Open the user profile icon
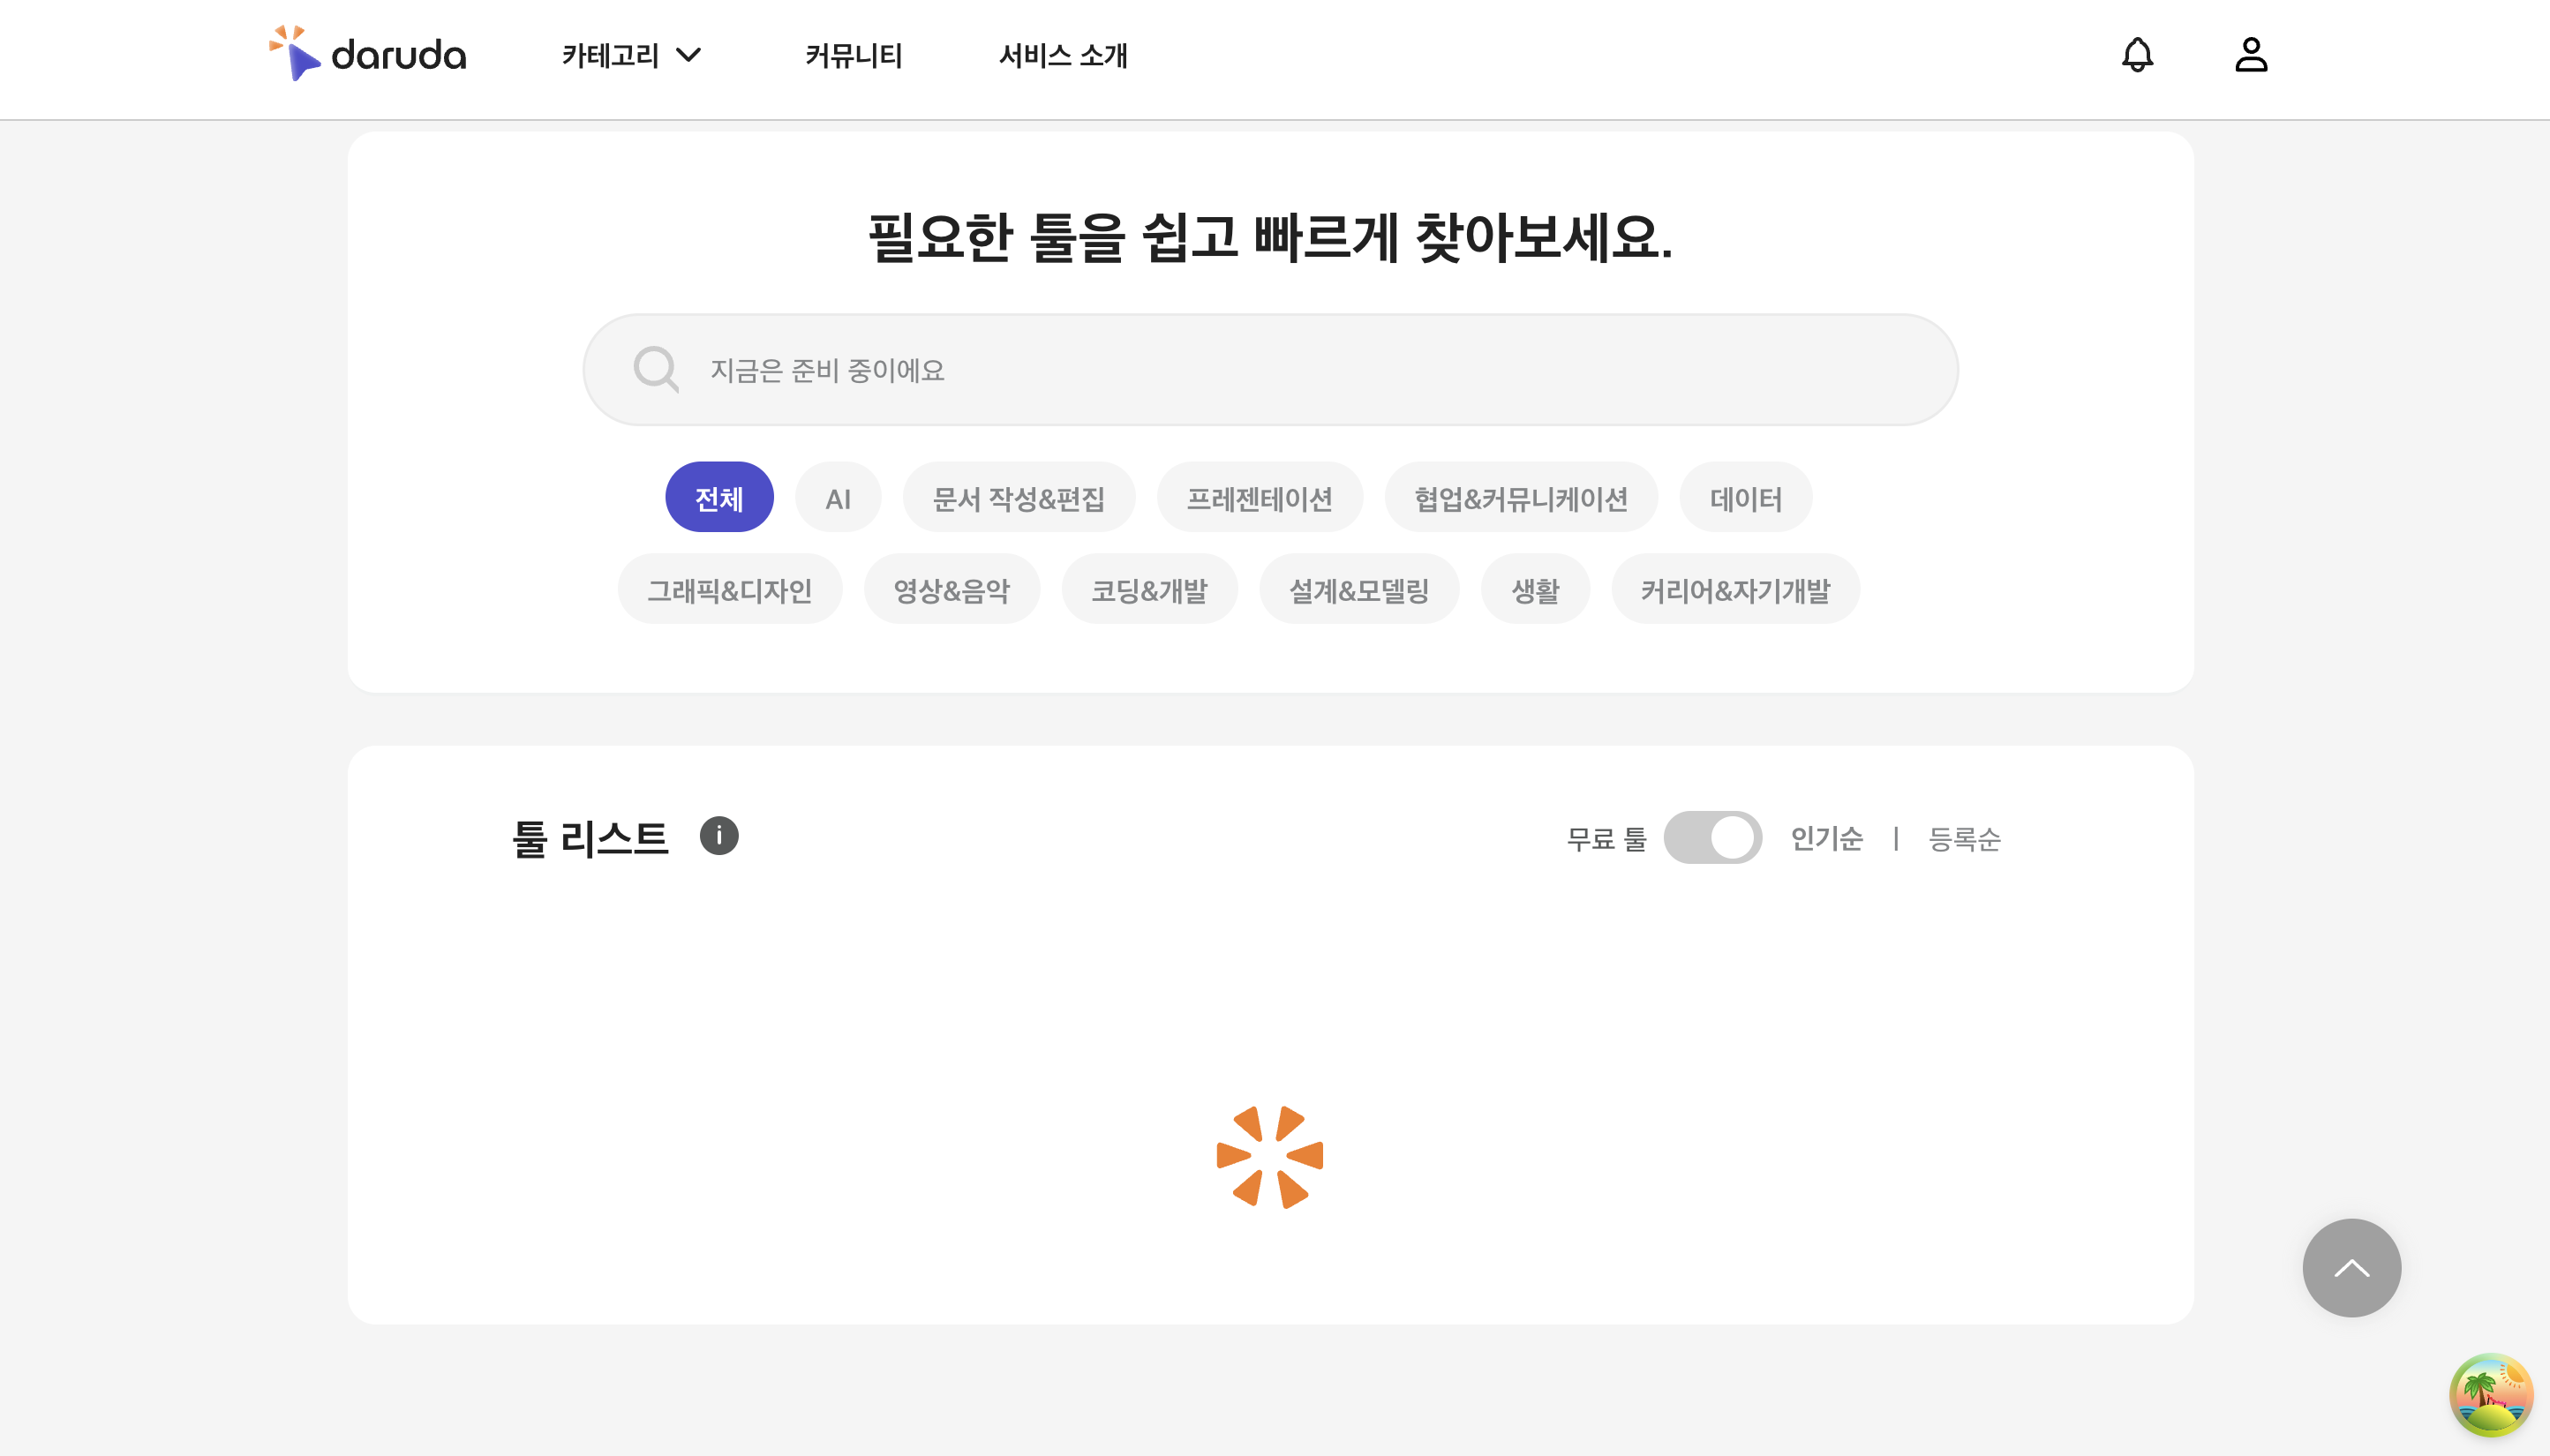This screenshot has height=1456, width=2550. [x=2250, y=55]
